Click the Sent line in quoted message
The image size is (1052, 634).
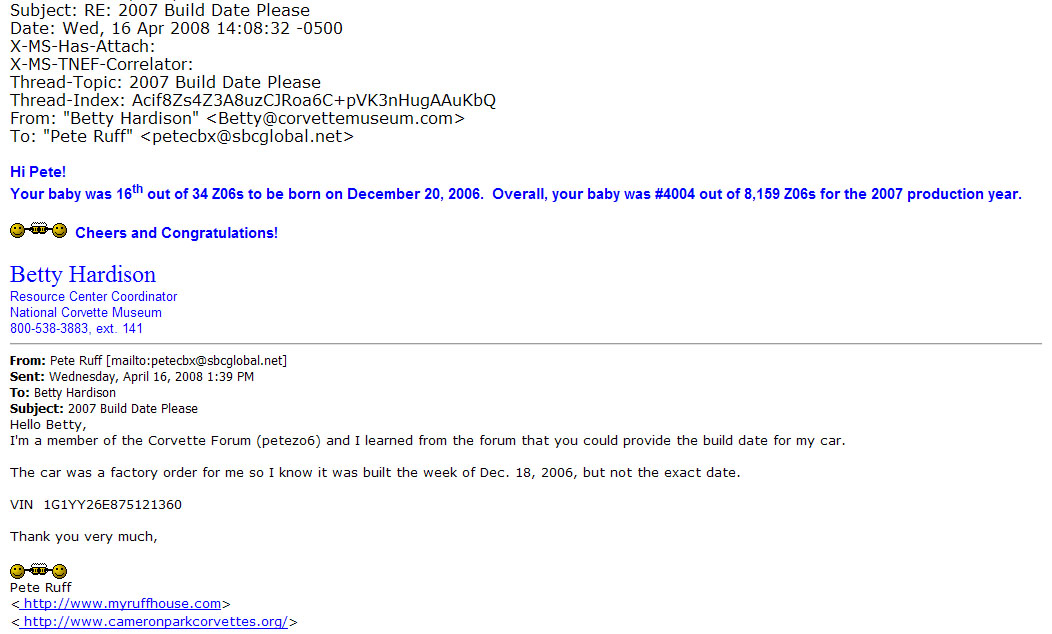(x=132, y=377)
